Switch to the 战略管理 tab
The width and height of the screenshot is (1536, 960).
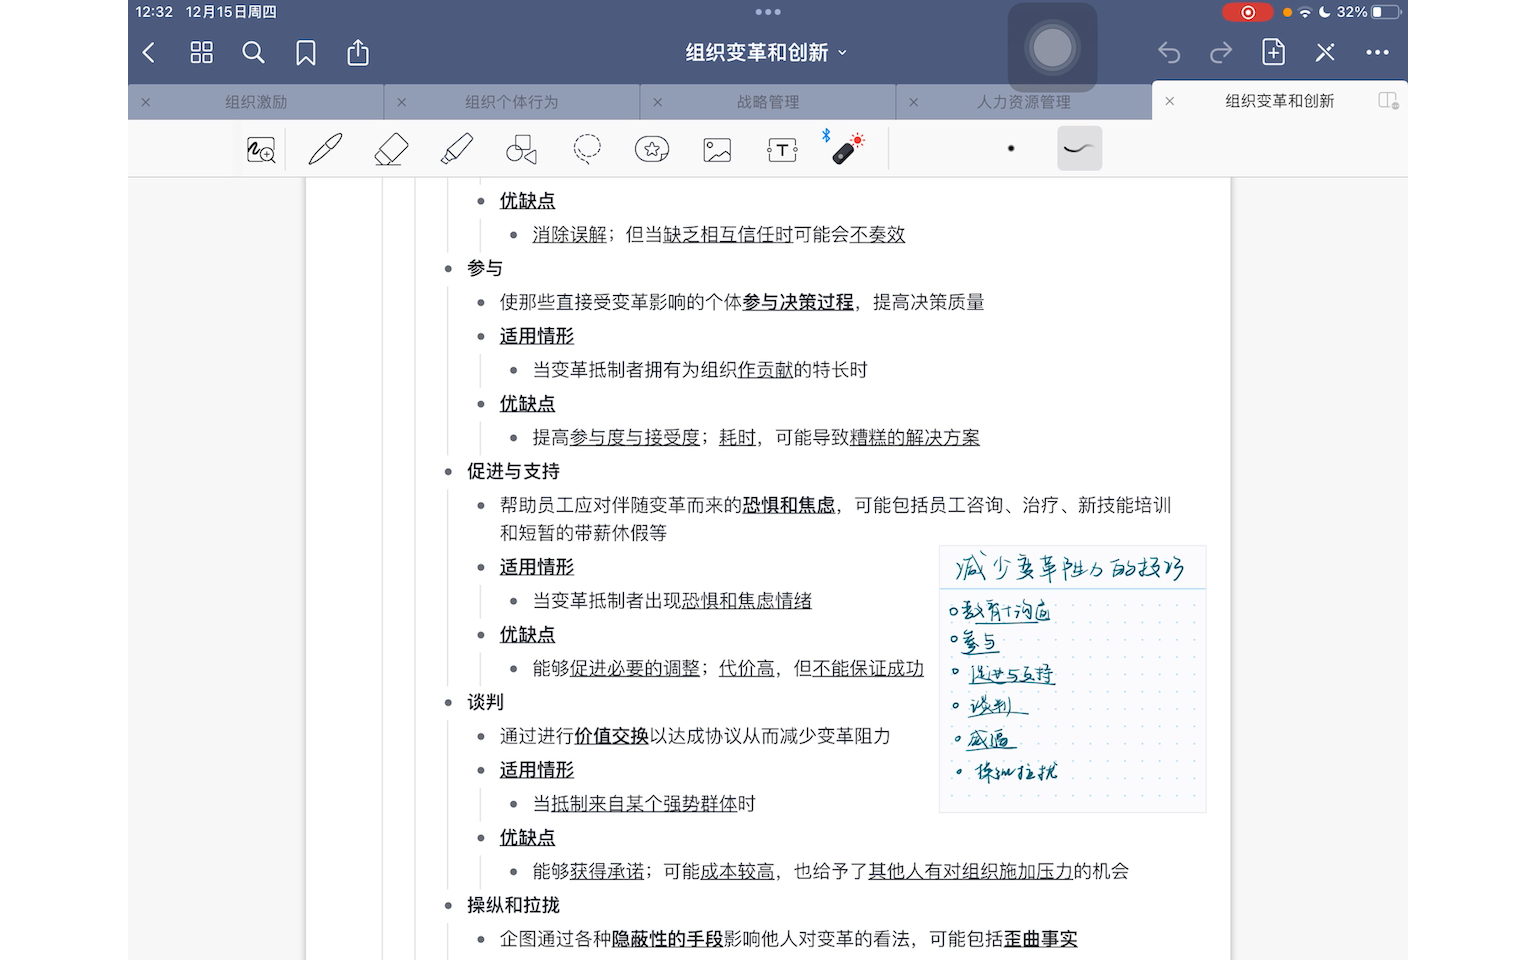tap(768, 102)
